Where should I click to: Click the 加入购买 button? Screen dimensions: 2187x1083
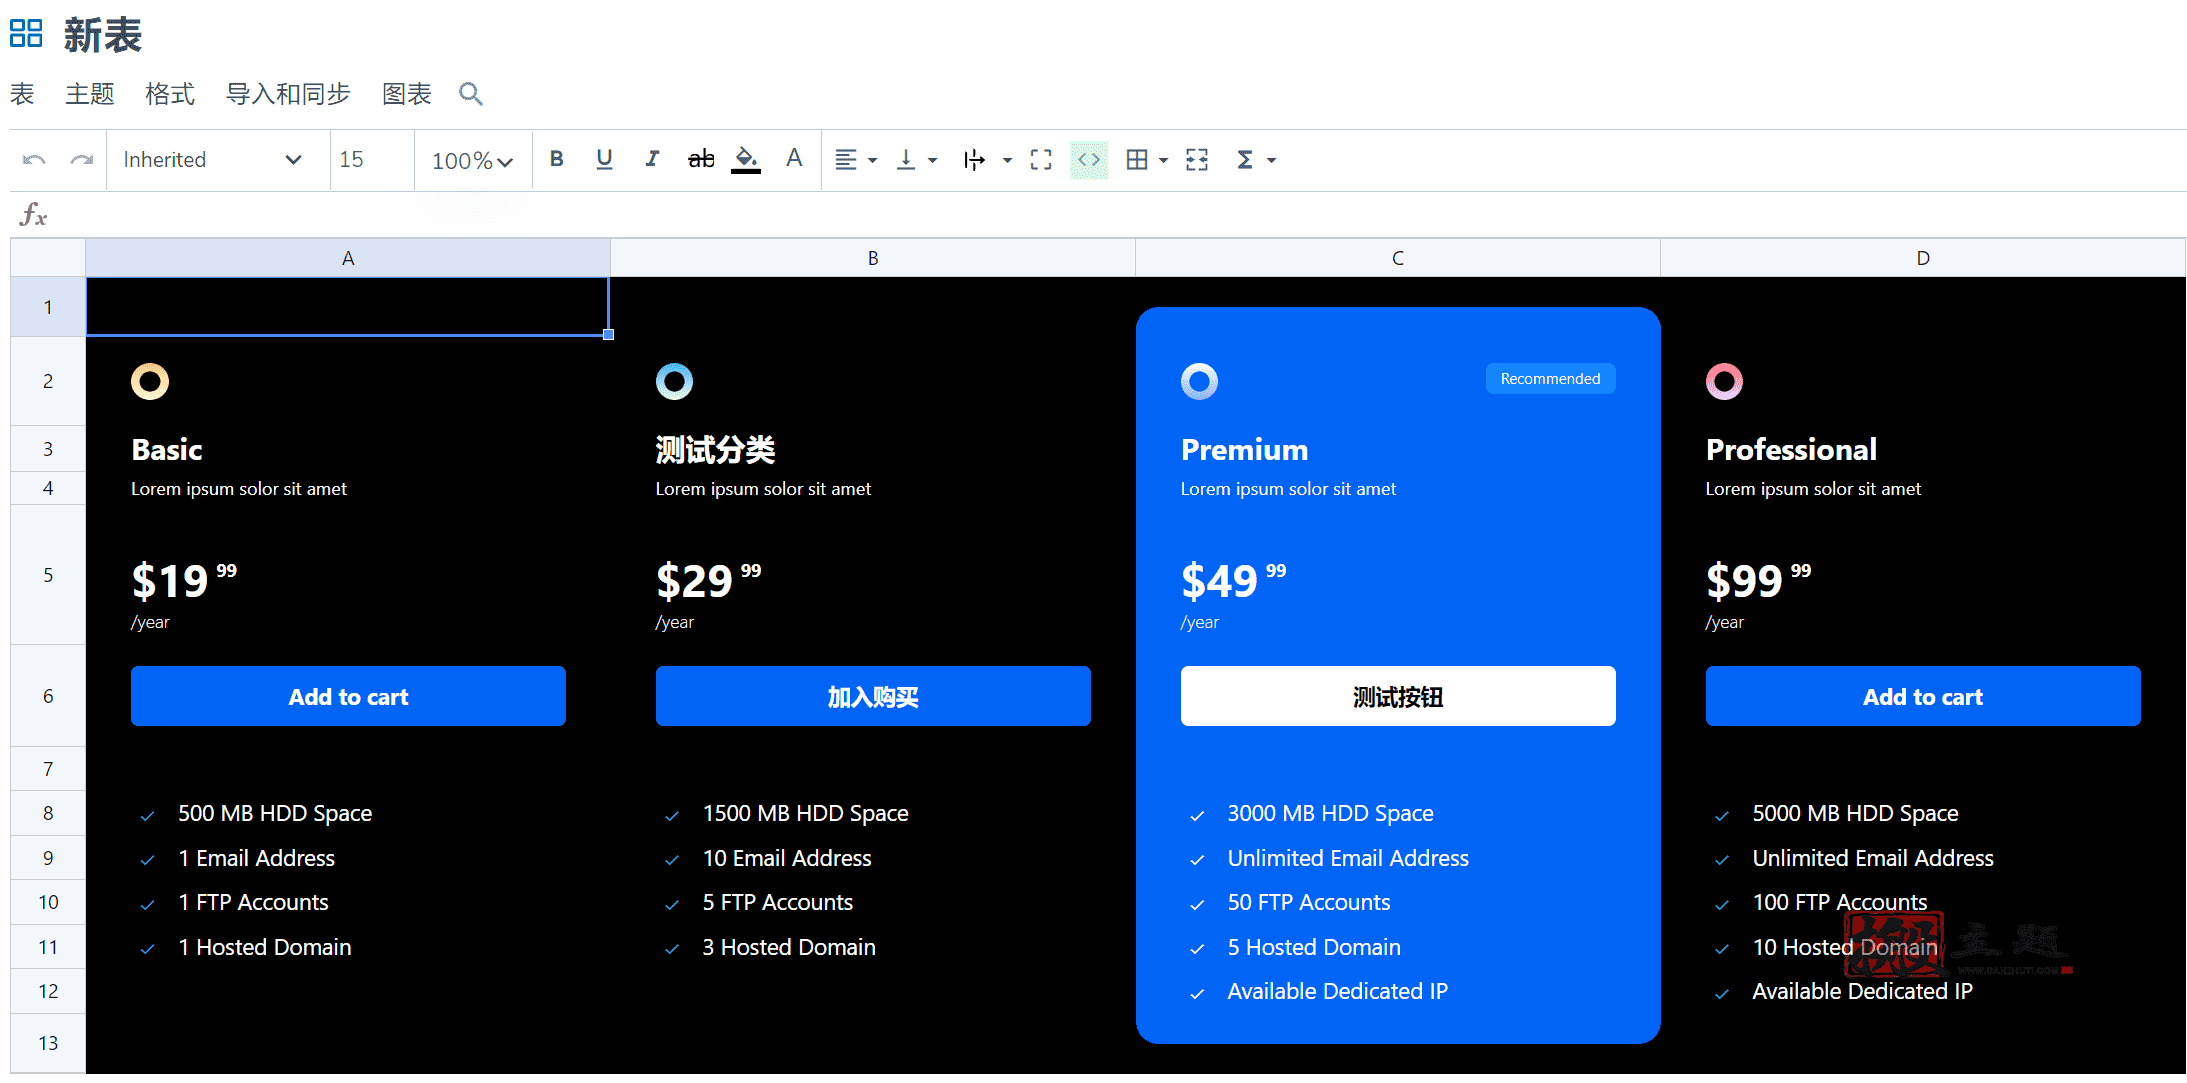[x=873, y=696]
